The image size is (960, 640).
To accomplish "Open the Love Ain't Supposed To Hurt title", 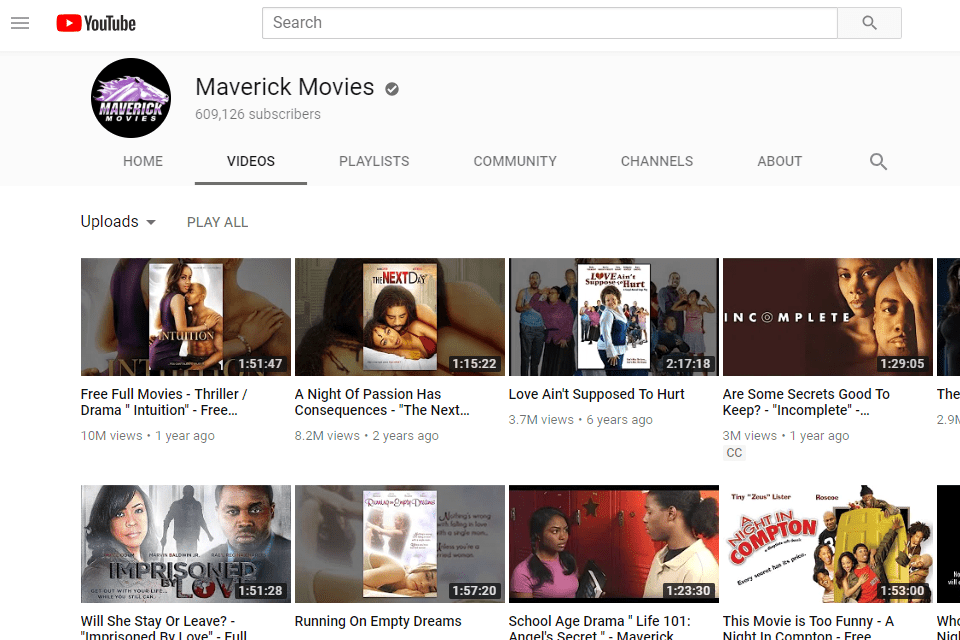I will click(x=596, y=394).
